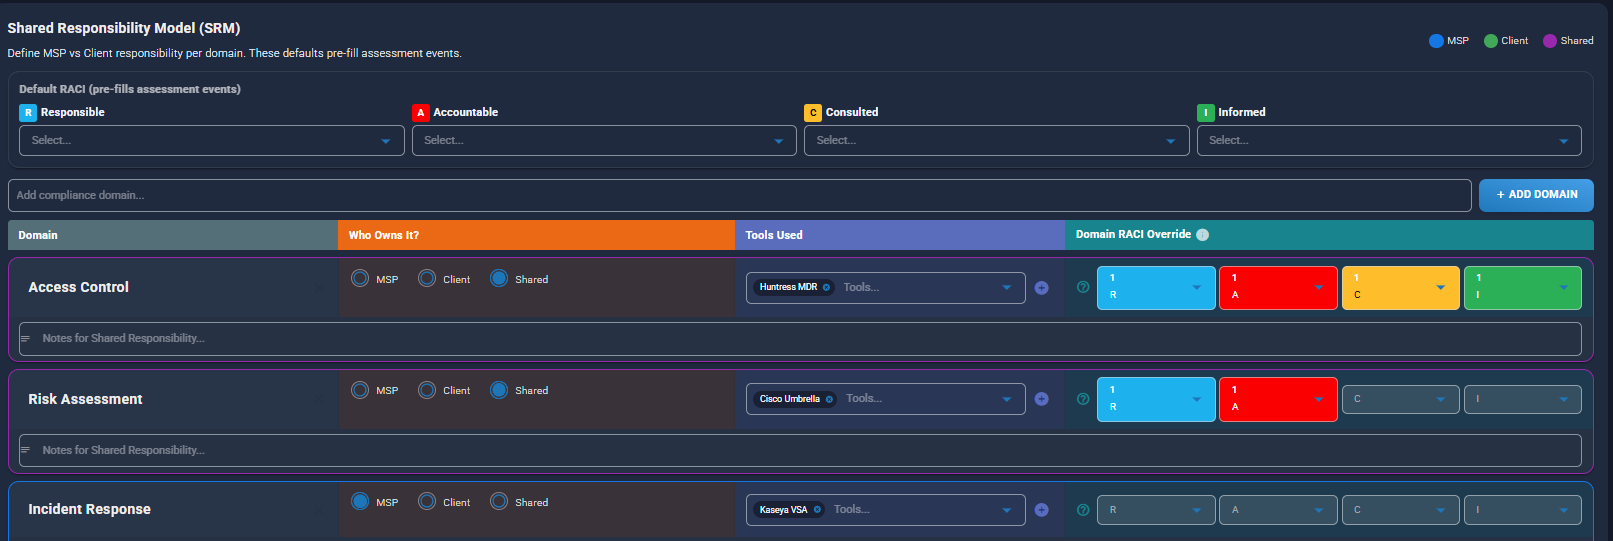Open Access Control green I override dropdown
This screenshot has width=1613, height=541.
click(x=1523, y=288)
